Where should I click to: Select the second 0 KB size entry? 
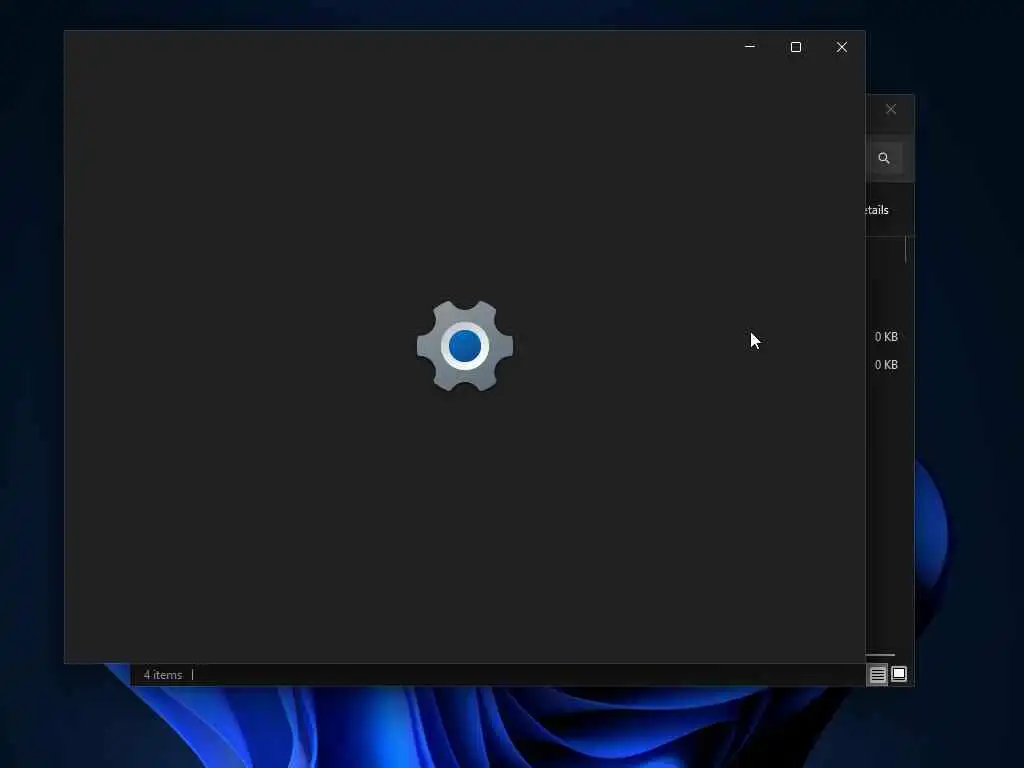tap(886, 364)
